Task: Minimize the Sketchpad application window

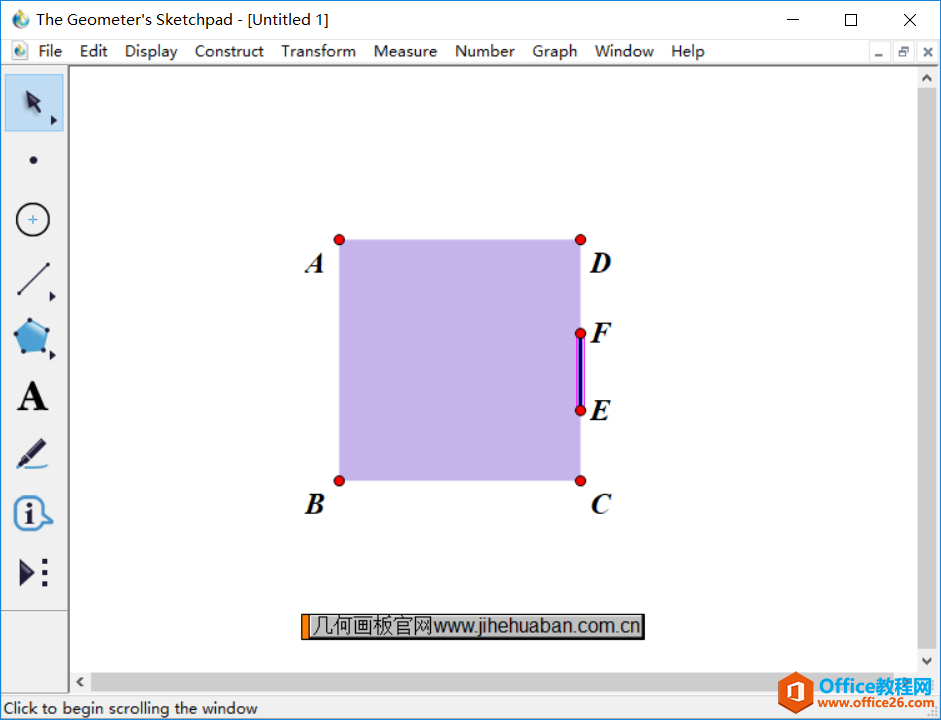Action: [793, 20]
